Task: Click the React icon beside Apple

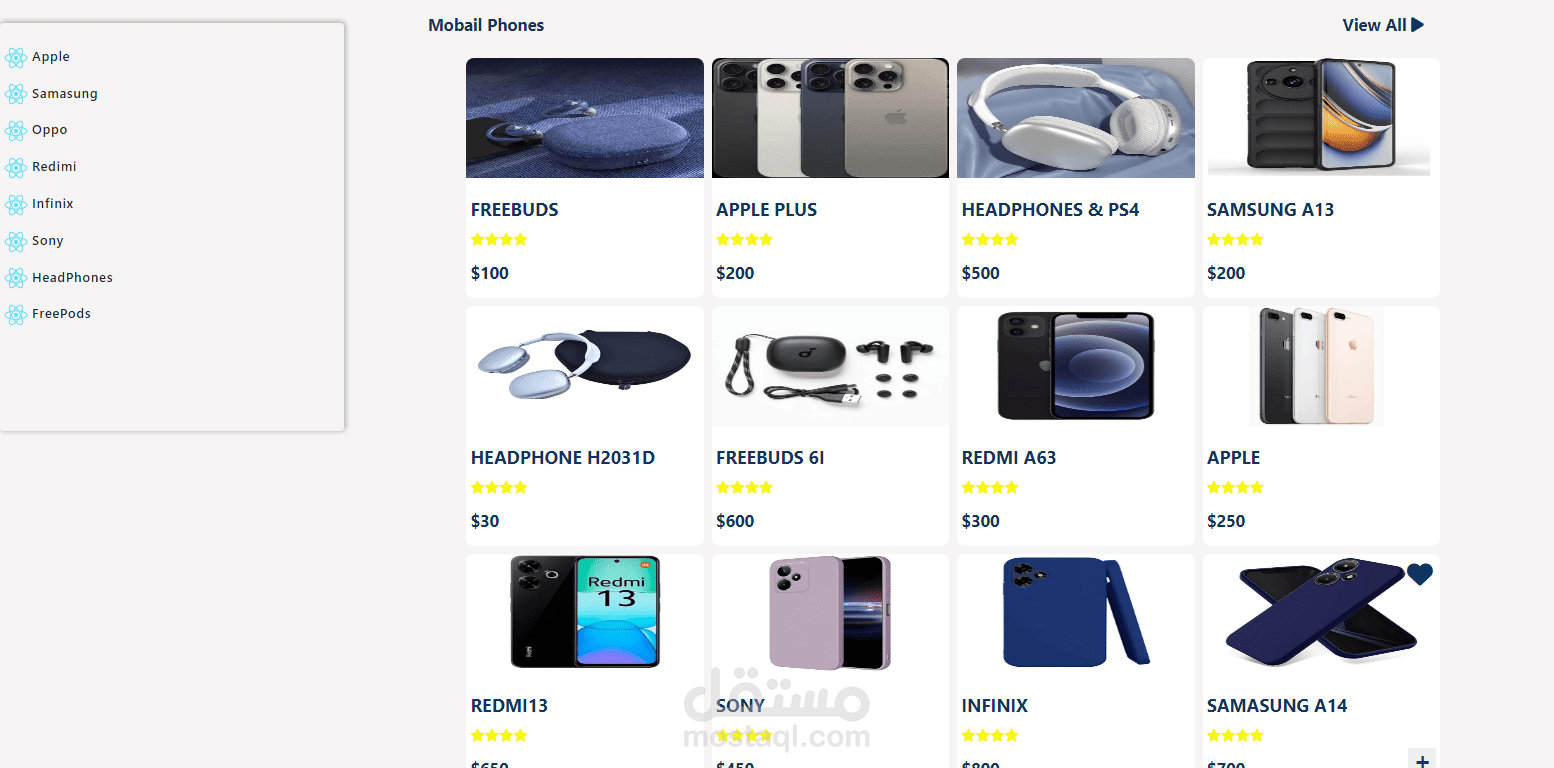Action: click(15, 58)
